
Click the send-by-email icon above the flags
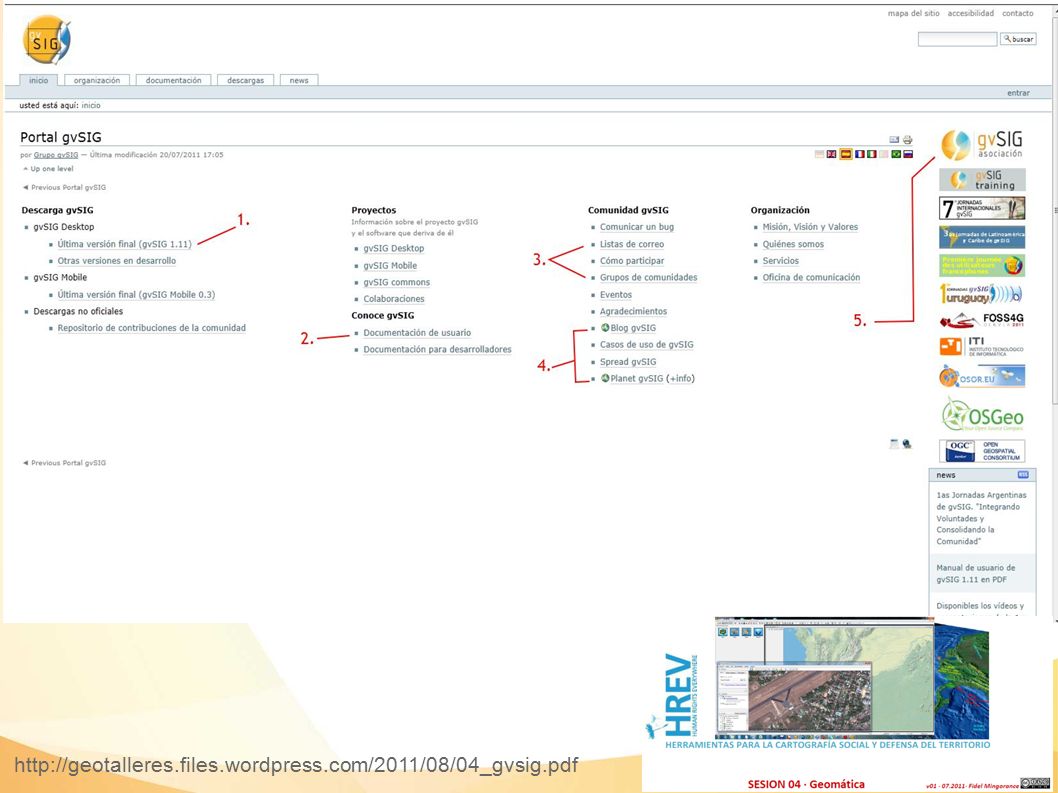(894, 140)
